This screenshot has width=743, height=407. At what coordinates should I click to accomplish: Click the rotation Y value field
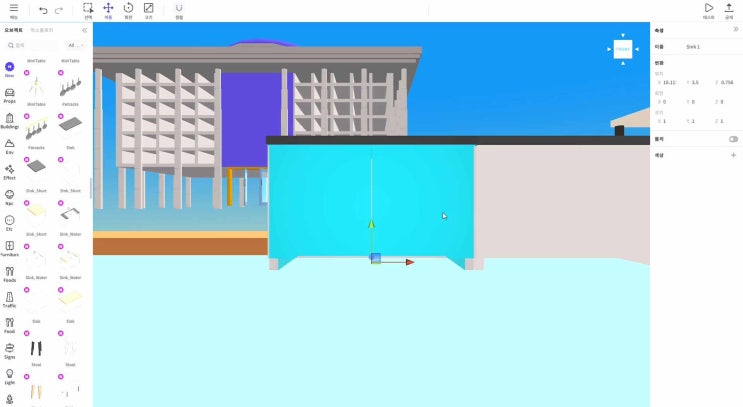(x=698, y=102)
